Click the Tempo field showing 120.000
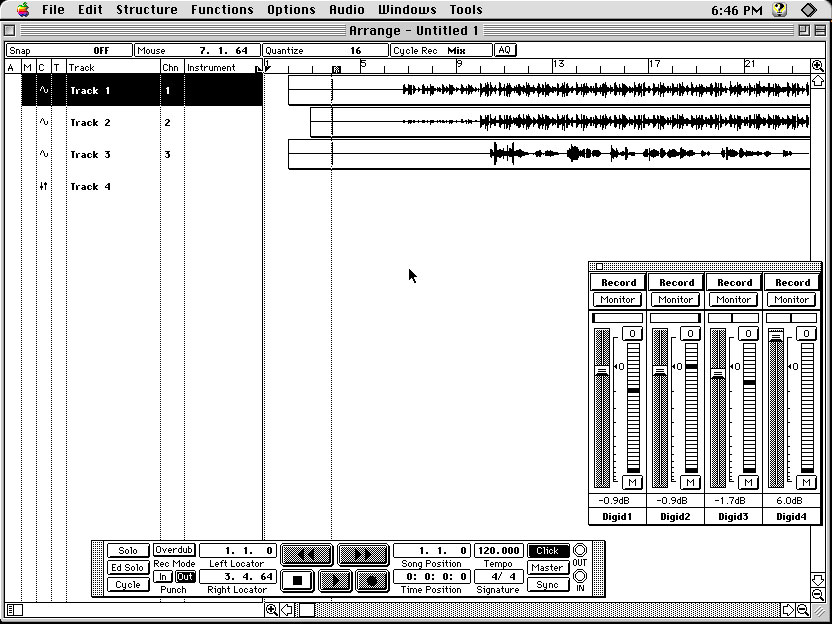Screen dimensions: 832x624 click(x=498, y=551)
